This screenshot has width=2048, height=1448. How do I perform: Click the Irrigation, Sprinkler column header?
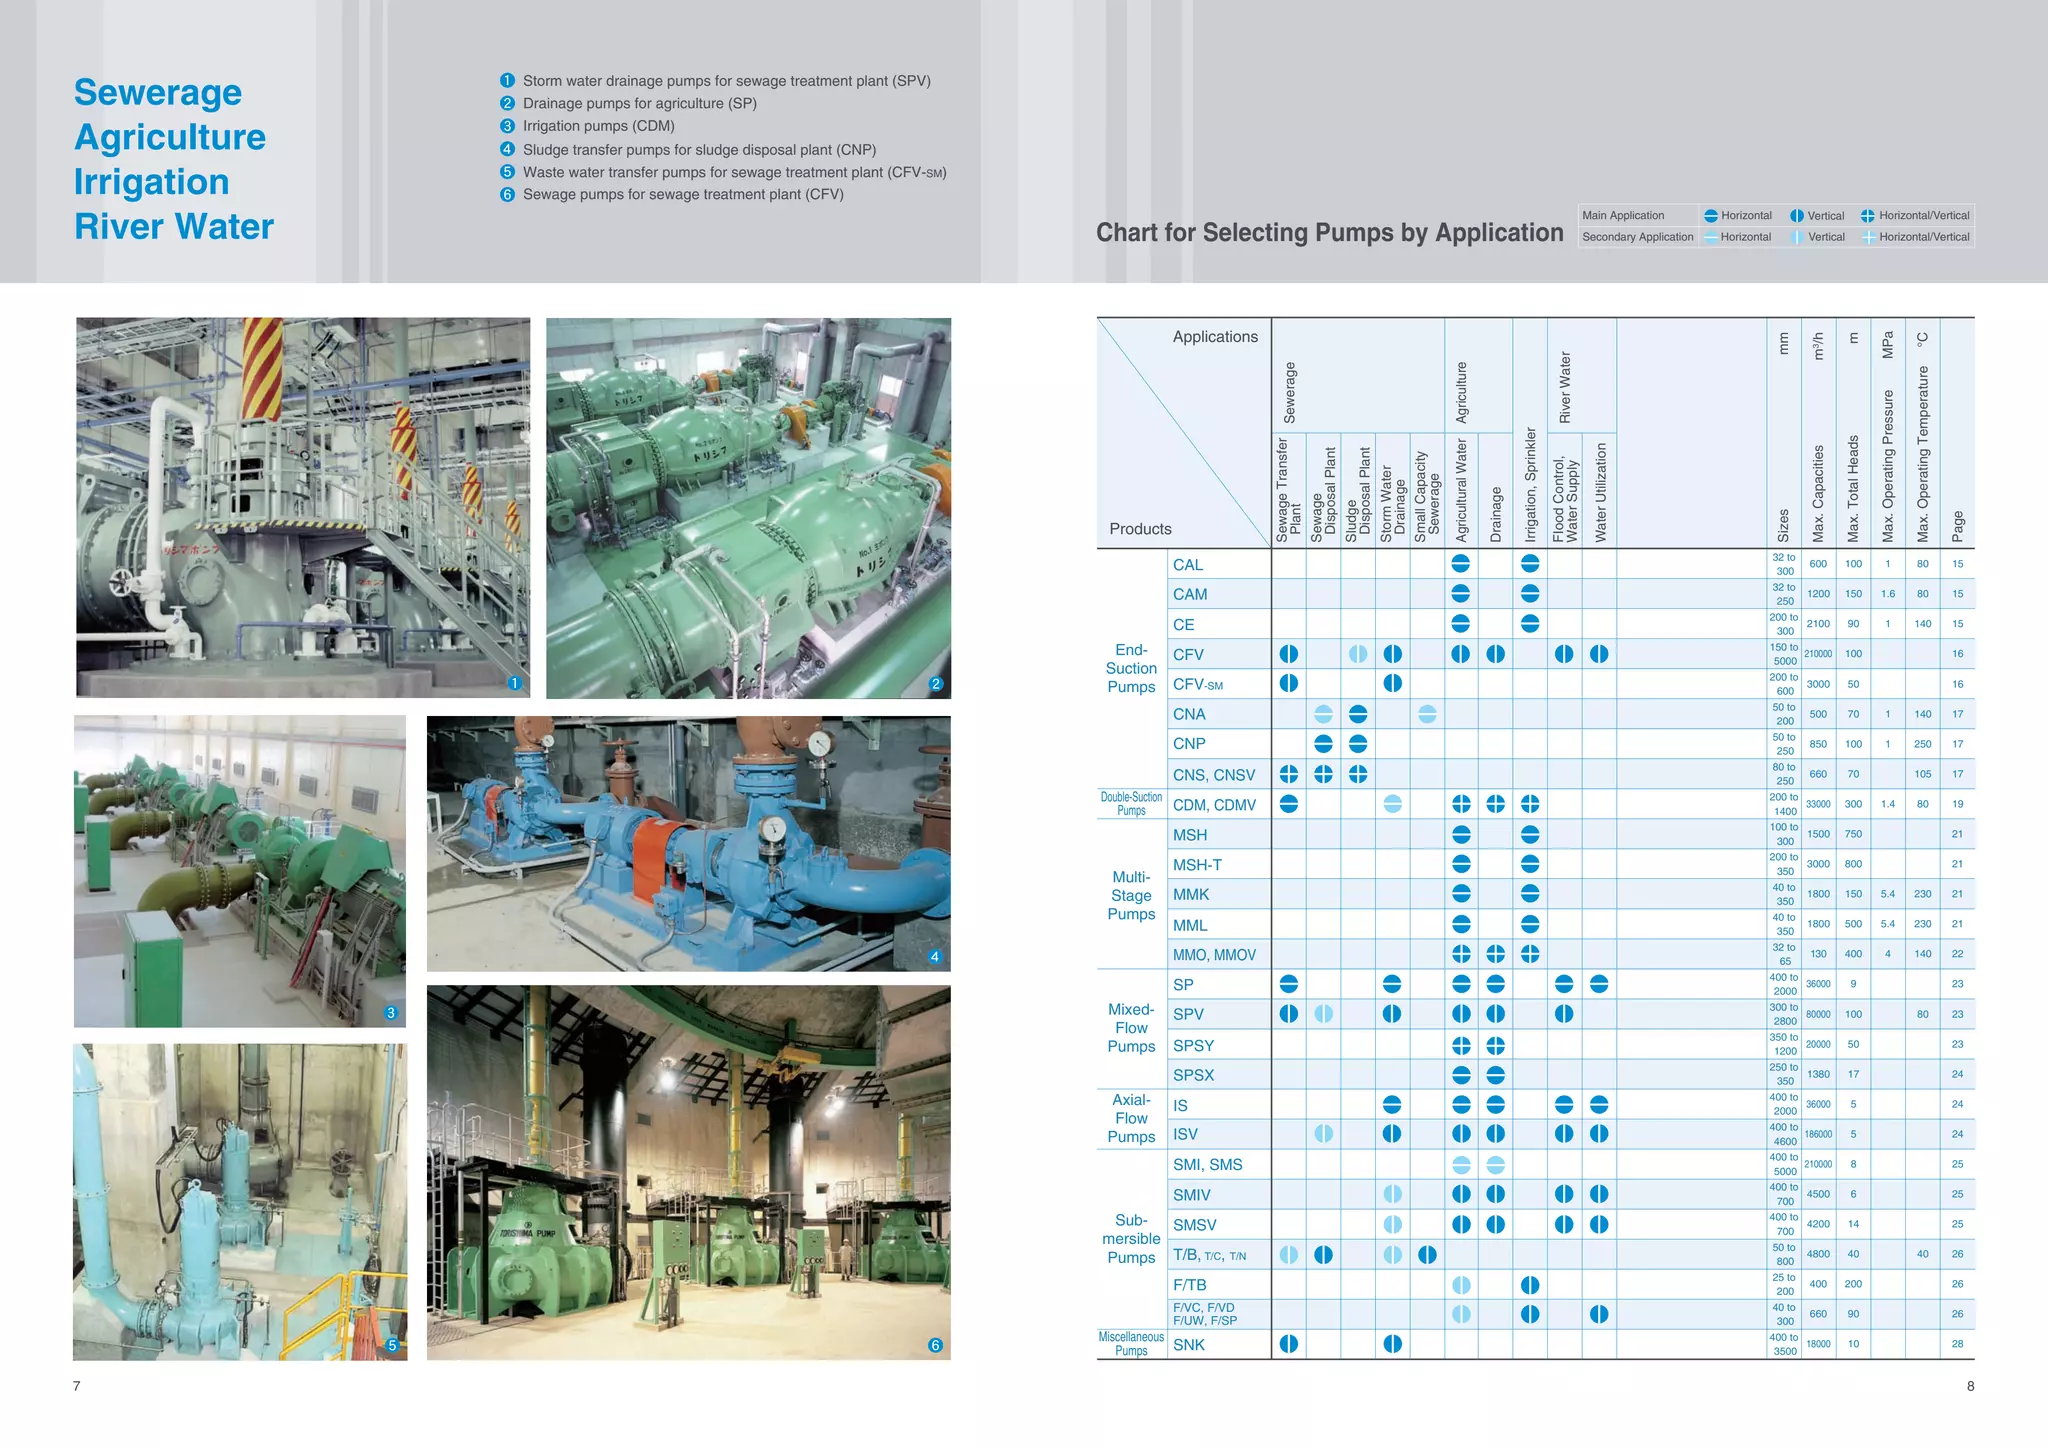click(x=1530, y=485)
